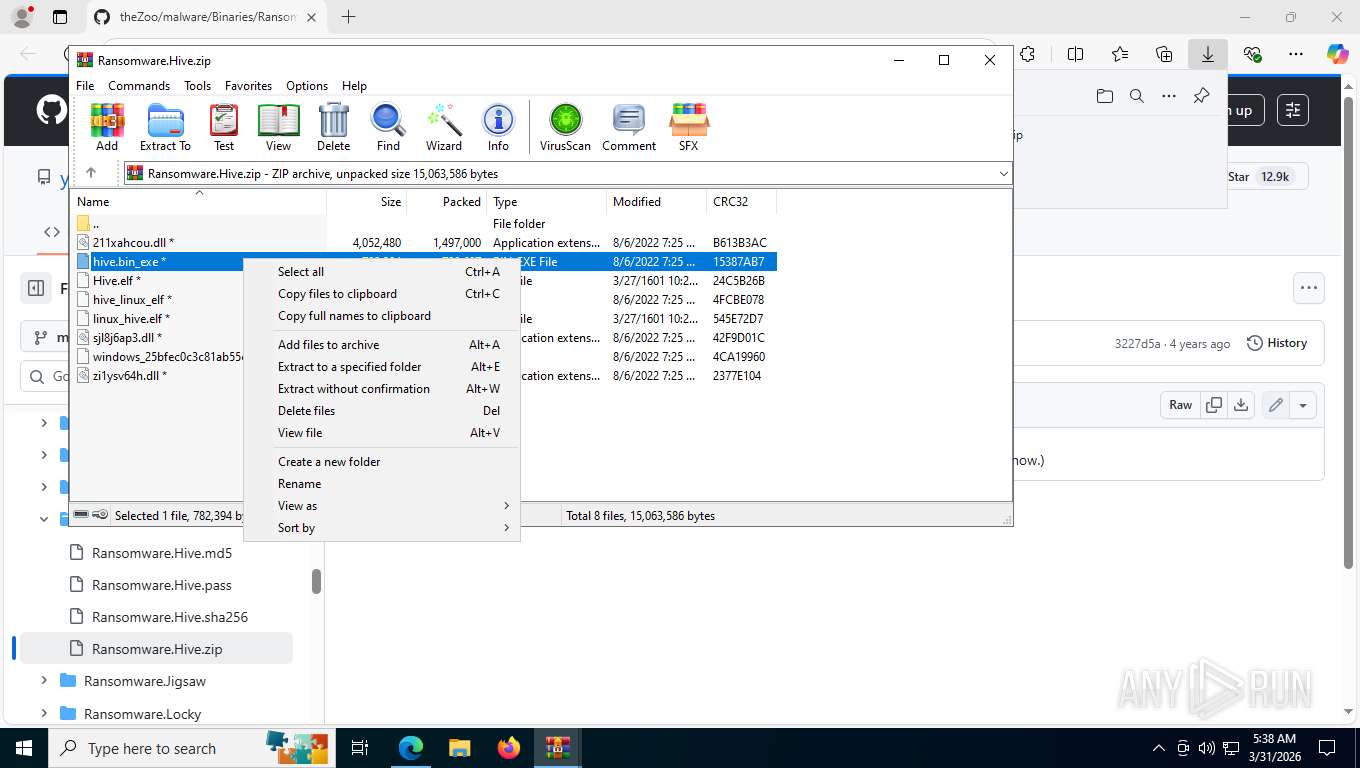The image size is (1360, 768).
Task: Copy raw file icon on GitHub
Action: click(1214, 405)
